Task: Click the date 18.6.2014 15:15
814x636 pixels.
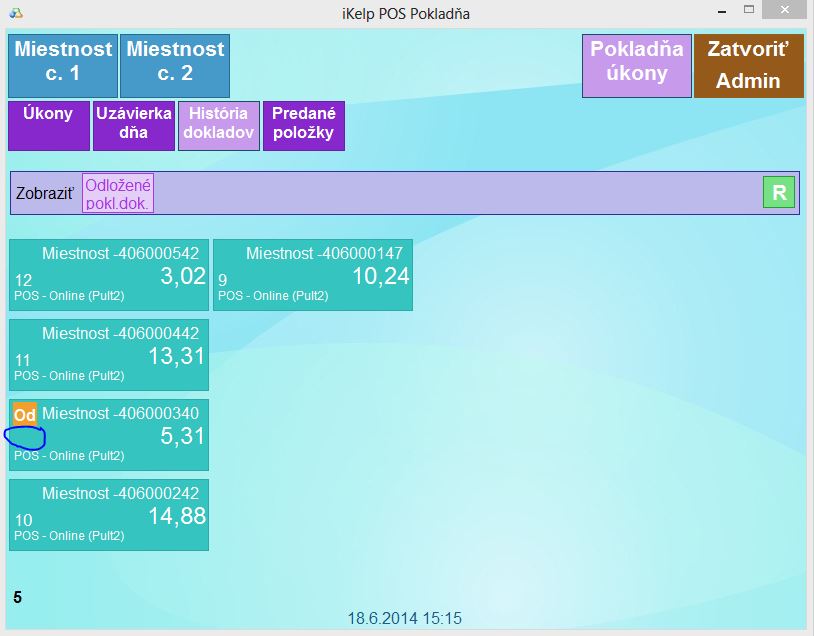Action: click(404, 618)
